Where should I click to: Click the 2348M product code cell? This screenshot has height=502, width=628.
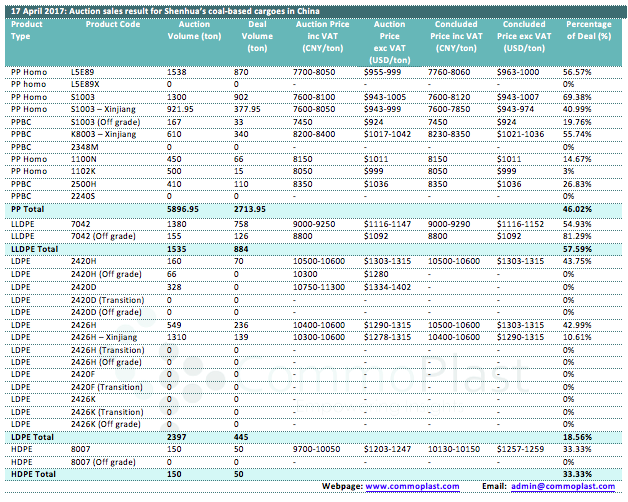coord(87,146)
